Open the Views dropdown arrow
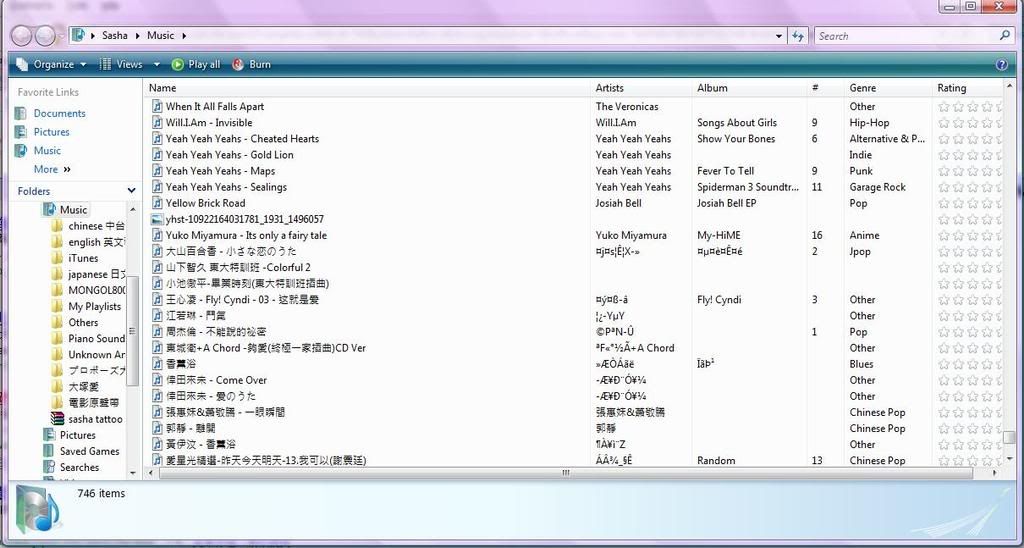This screenshot has height=548, width=1024. 157,64
